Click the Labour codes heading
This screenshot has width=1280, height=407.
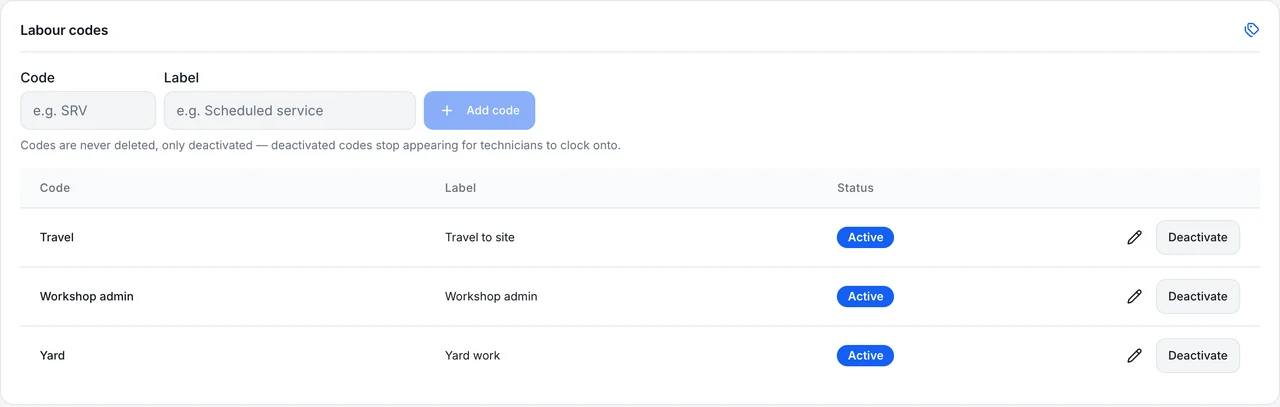[x=64, y=30]
